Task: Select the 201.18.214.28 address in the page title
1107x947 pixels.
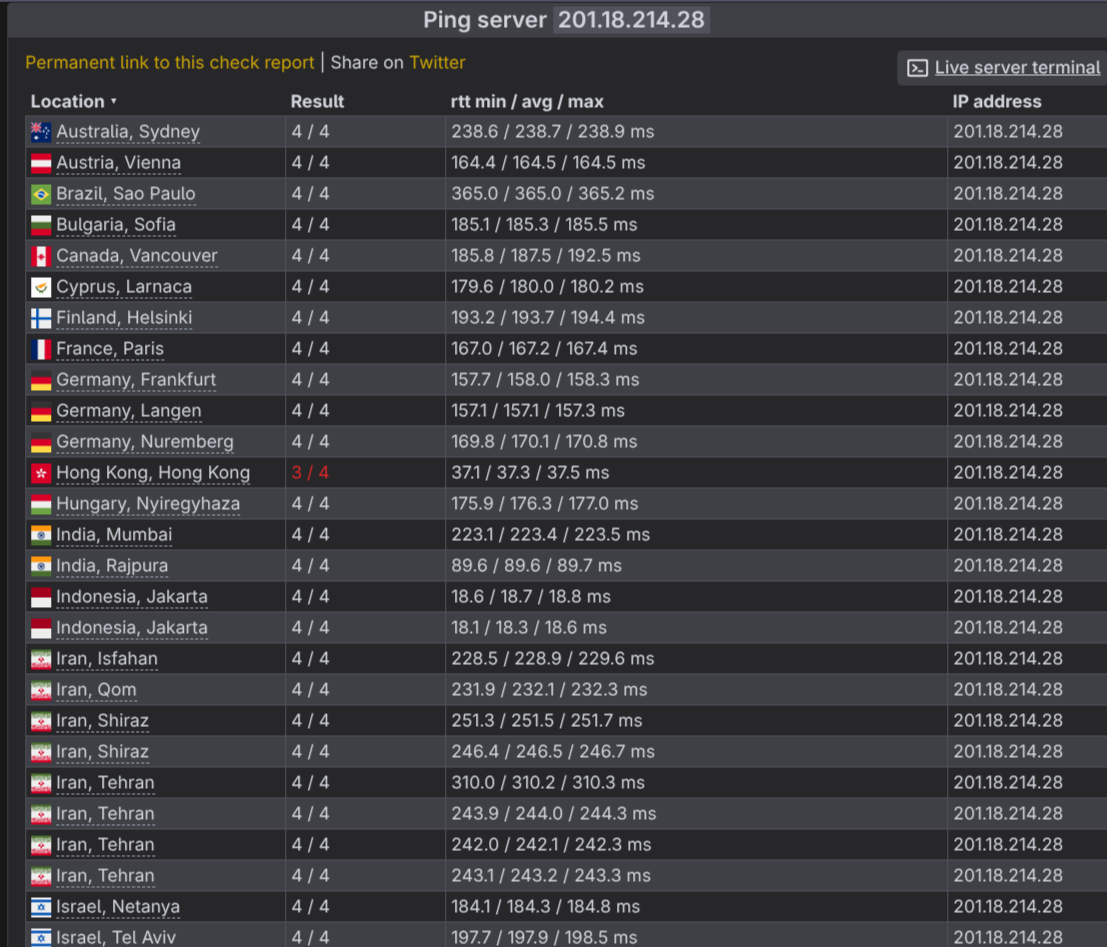Action: [631, 20]
